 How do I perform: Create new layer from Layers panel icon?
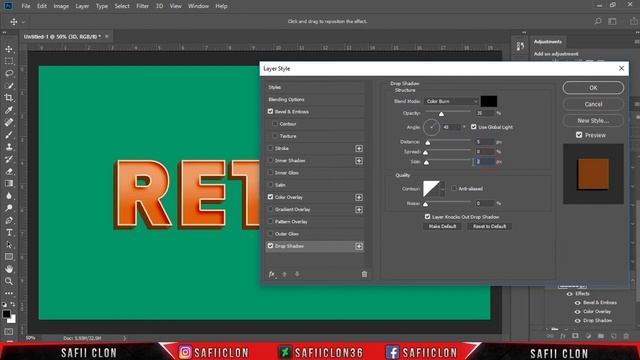coord(613,336)
